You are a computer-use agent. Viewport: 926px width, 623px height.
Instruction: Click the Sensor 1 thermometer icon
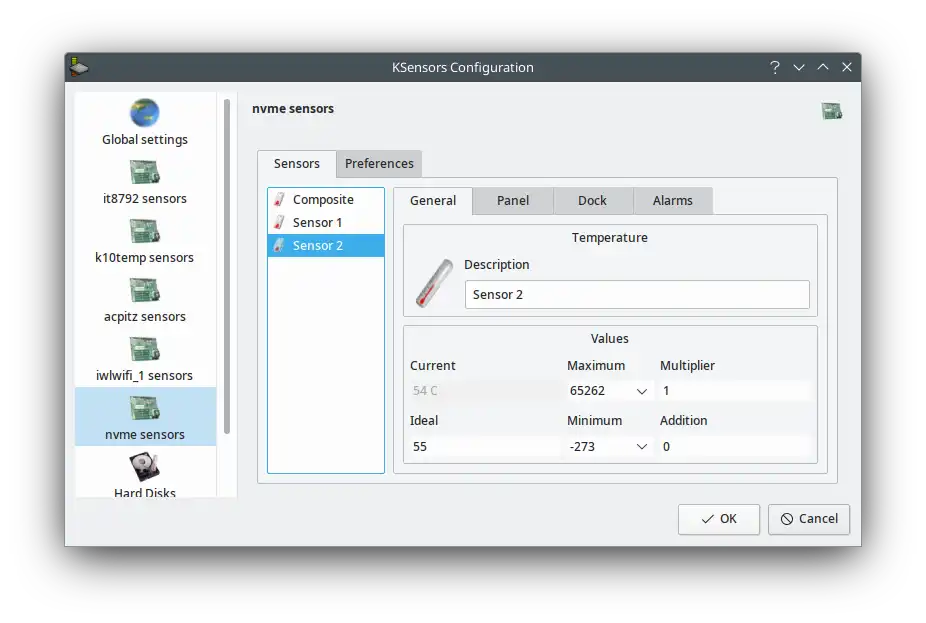click(x=279, y=223)
